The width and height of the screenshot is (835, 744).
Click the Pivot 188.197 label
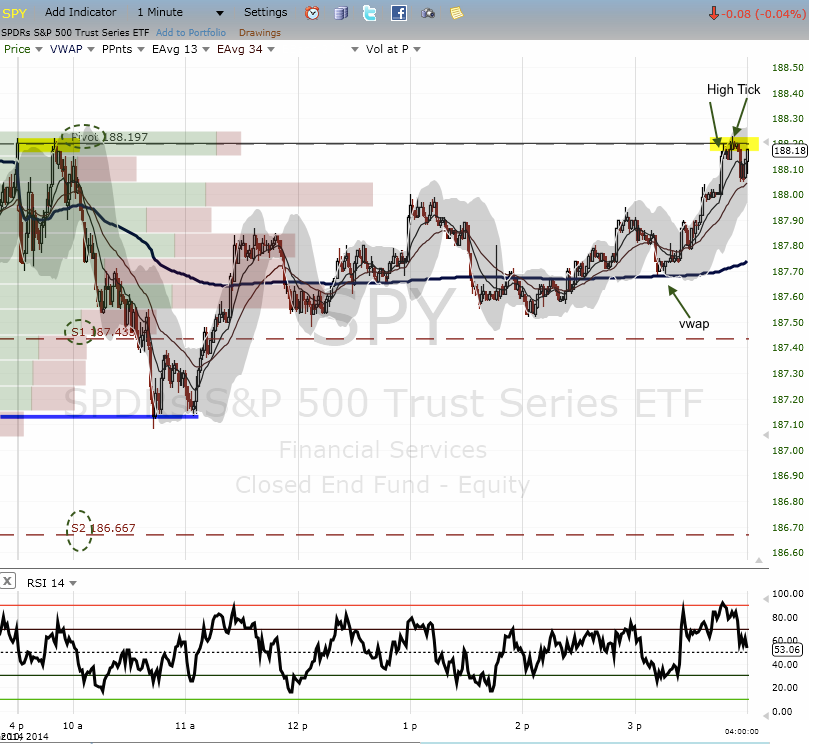point(109,137)
